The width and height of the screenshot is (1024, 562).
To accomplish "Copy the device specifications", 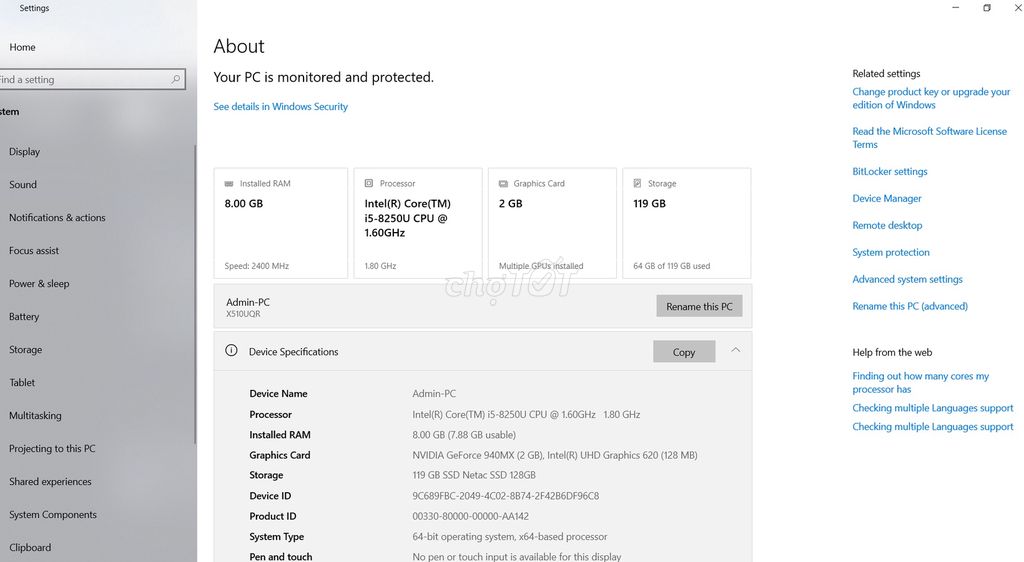I will [684, 352].
